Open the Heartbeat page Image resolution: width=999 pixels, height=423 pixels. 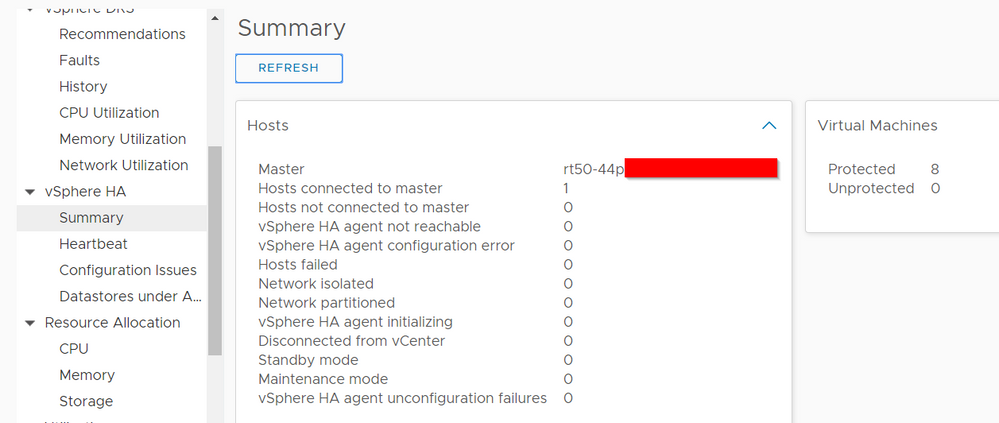click(x=93, y=244)
